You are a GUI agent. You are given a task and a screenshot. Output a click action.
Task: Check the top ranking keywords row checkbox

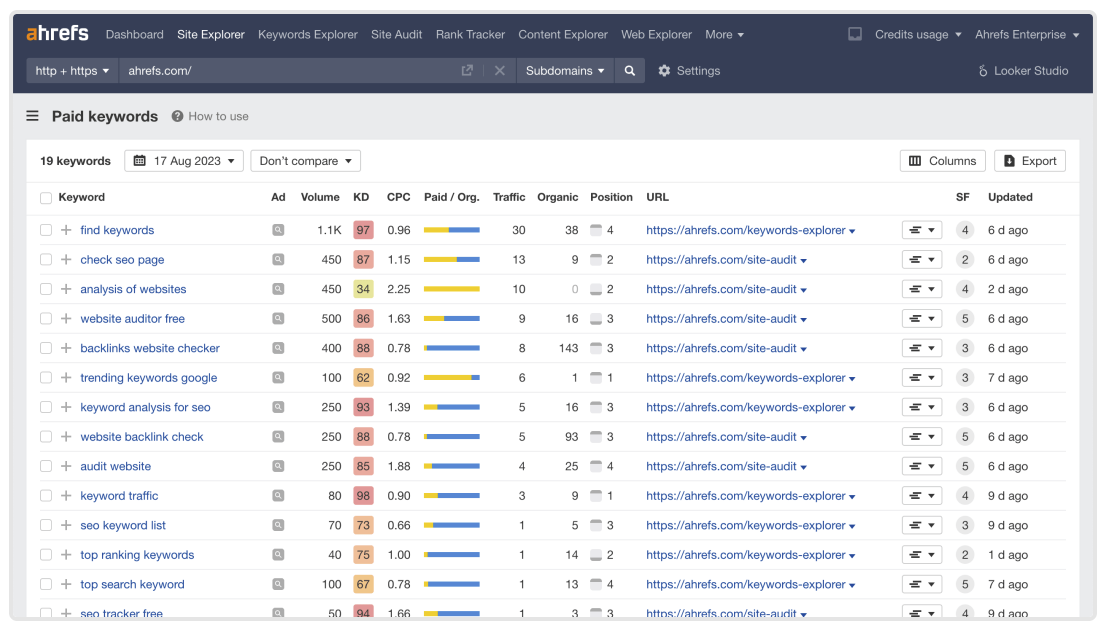[46, 555]
